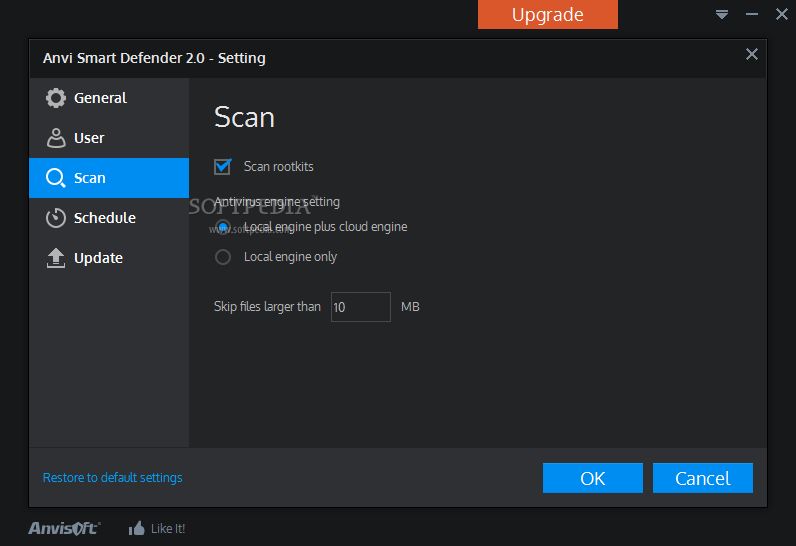Image resolution: width=796 pixels, height=546 pixels.
Task: Click the orange Upgrade button
Action: click(x=548, y=14)
